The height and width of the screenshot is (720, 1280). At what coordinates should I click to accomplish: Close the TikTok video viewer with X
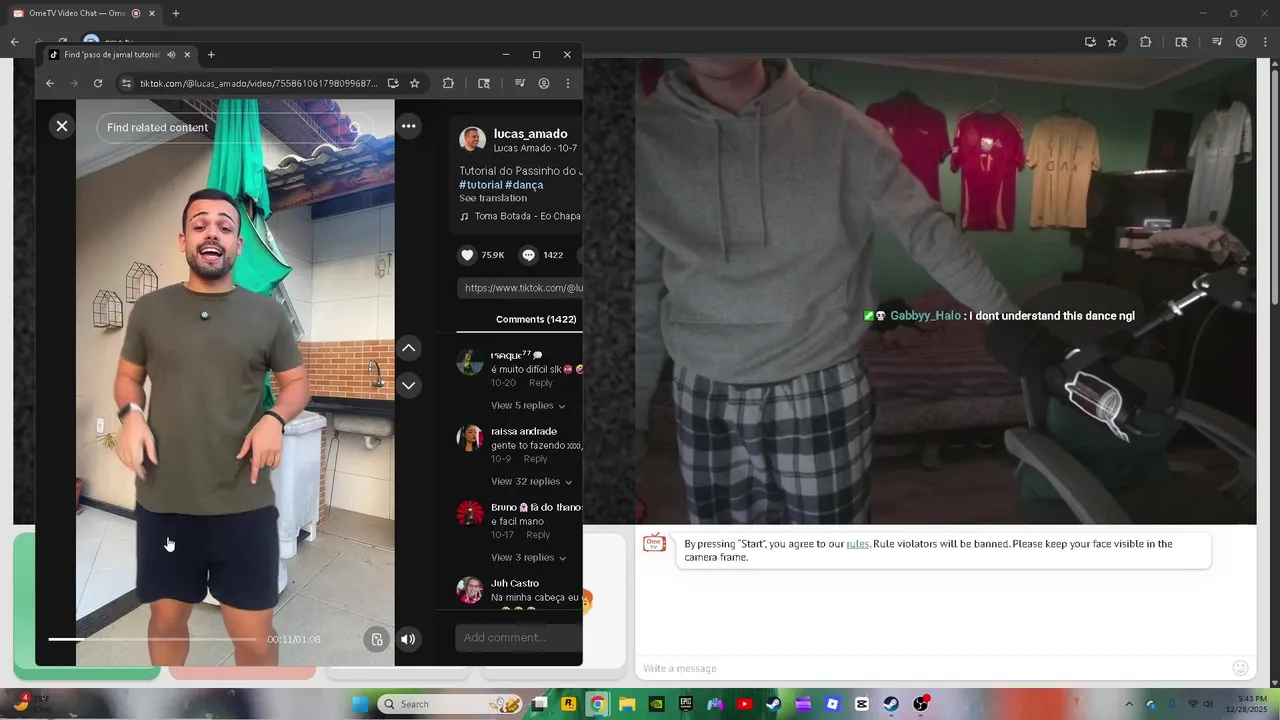pos(62,126)
